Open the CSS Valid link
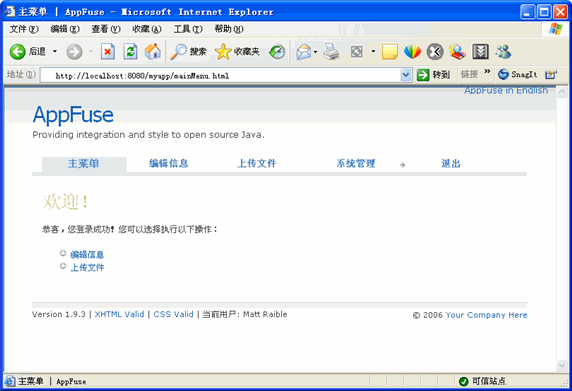 173,314
